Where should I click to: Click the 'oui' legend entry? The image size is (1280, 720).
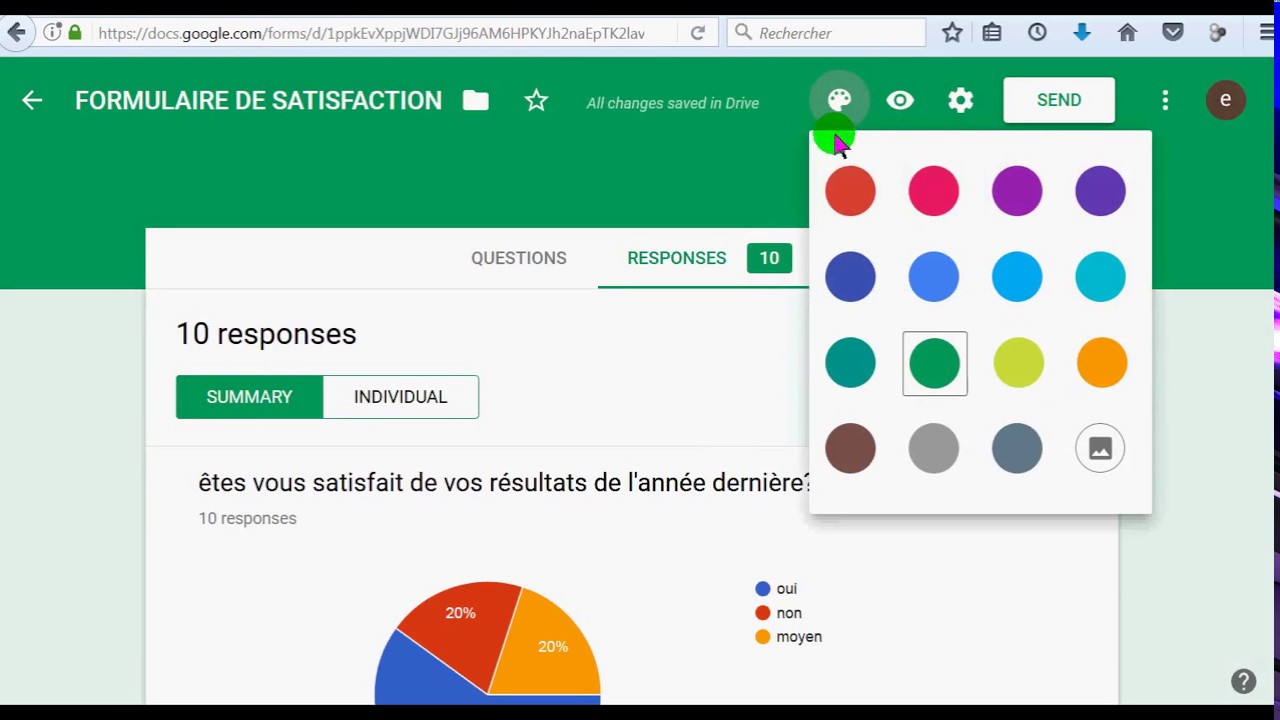pyautogui.click(x=776, y=589)
